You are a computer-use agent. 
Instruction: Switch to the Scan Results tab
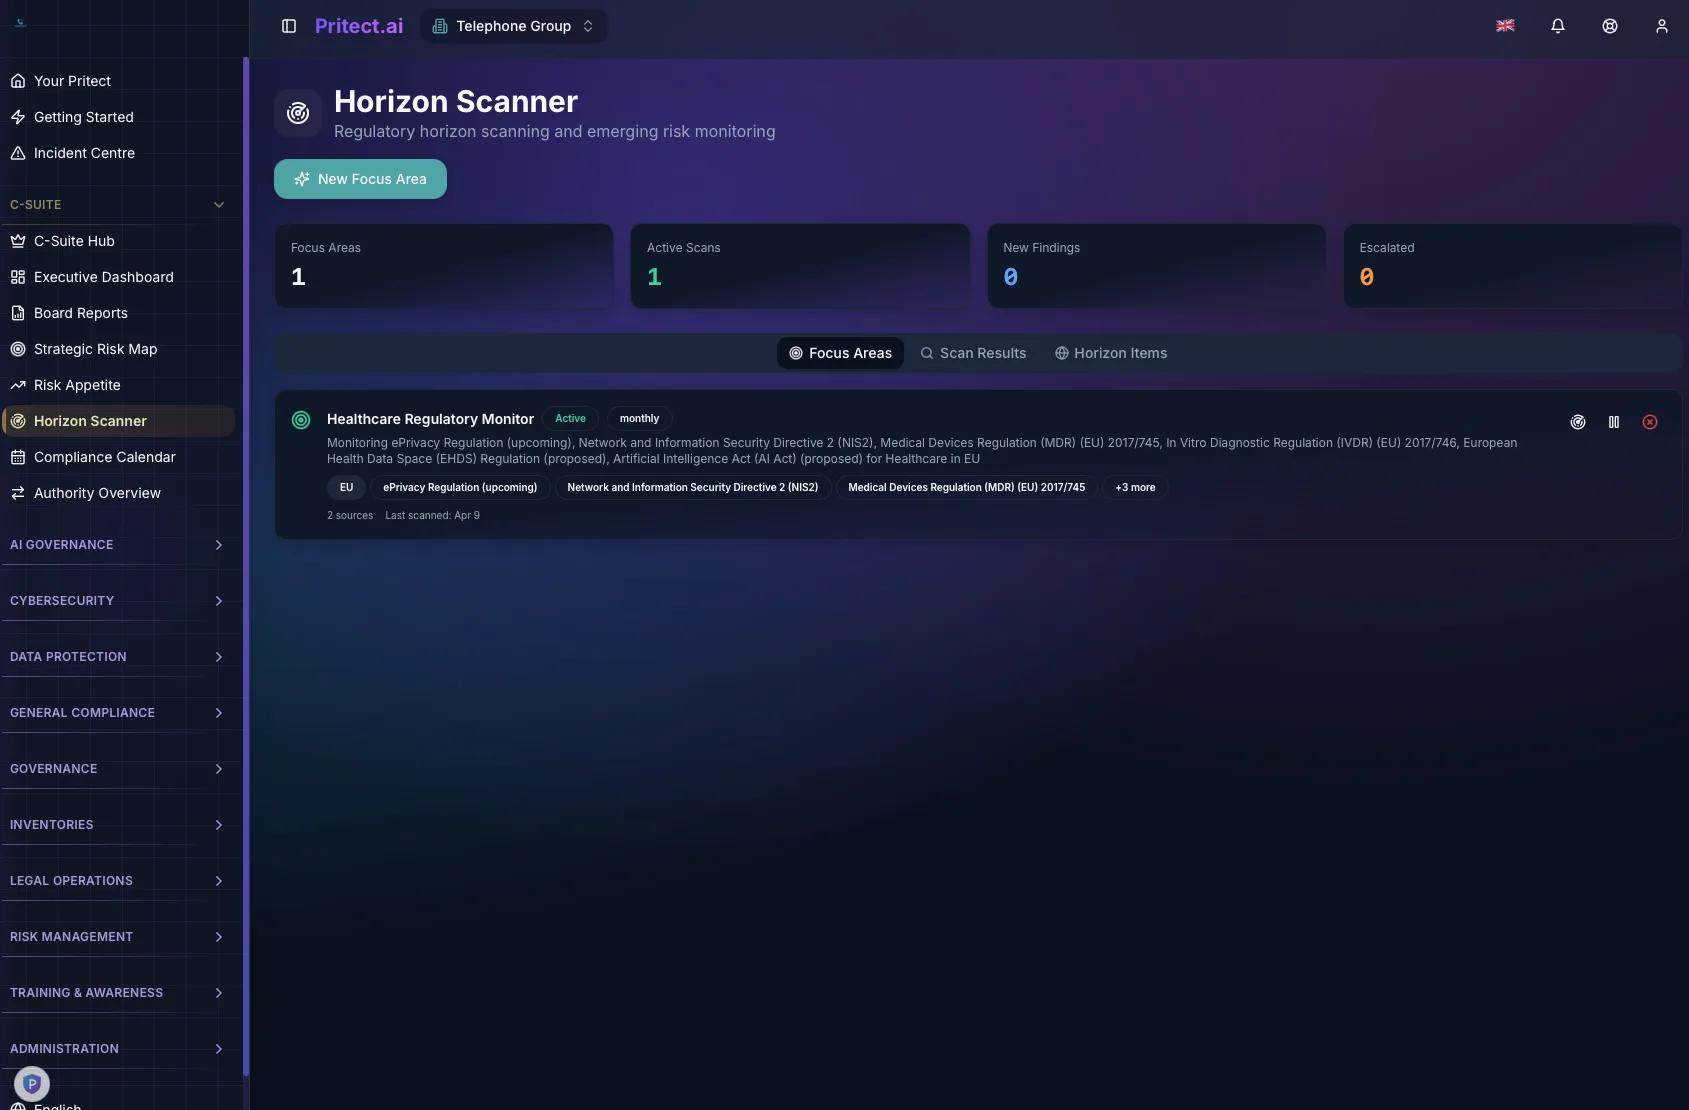pos(973,353)
